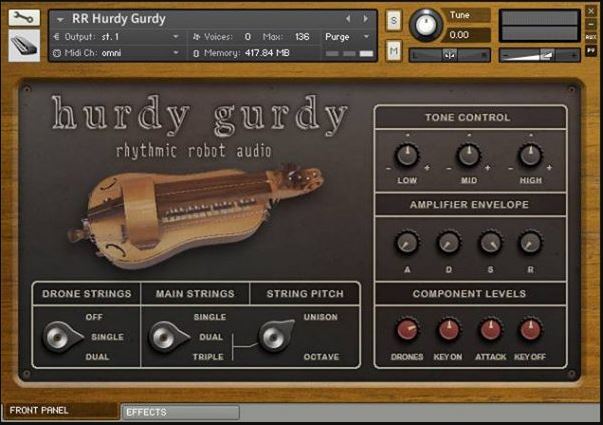
Task: Click the instrument keyboard thumbnail icon
Action: pyautogui.click(x=24, y=46)
